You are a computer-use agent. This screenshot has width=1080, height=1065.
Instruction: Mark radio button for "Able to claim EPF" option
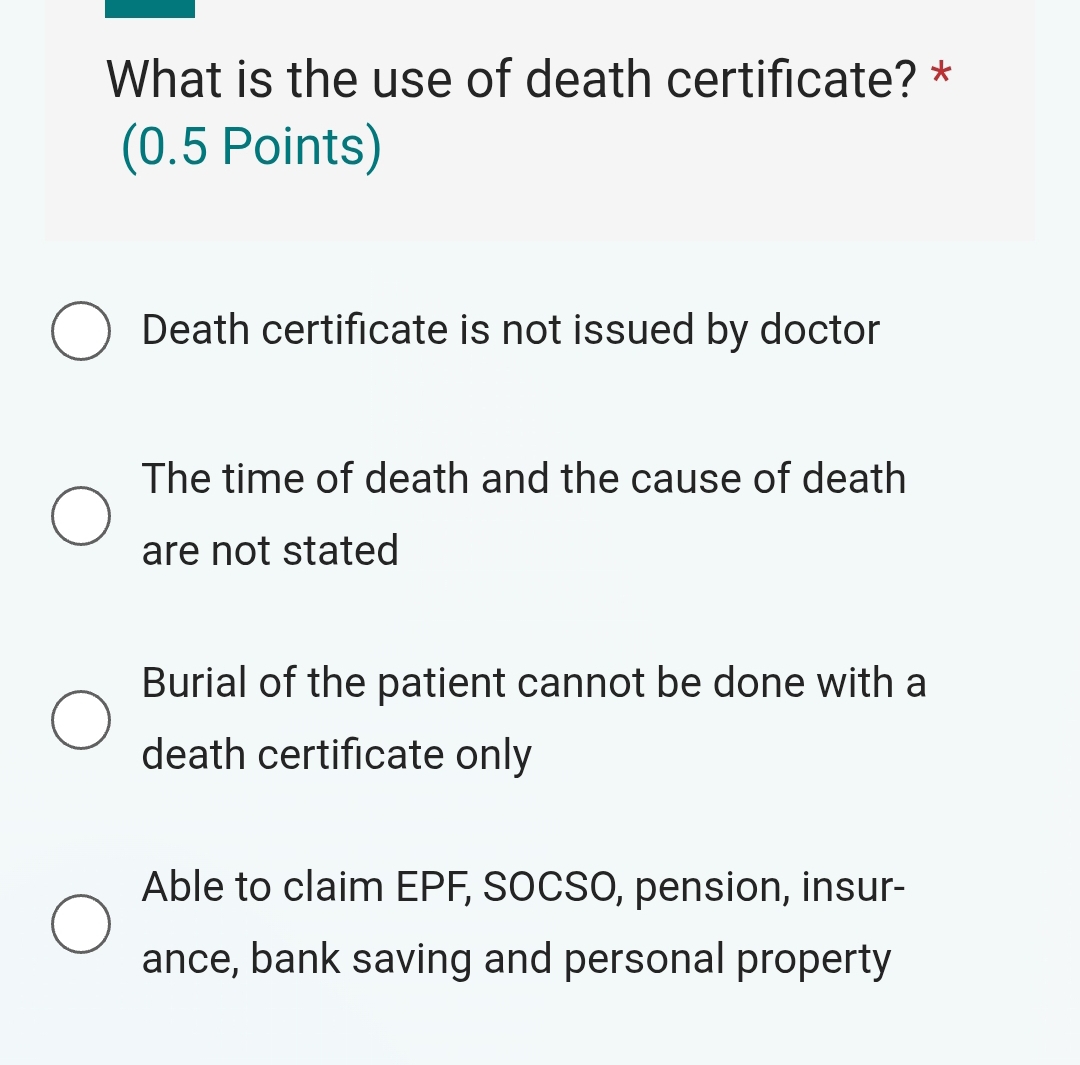click(81, 924)
